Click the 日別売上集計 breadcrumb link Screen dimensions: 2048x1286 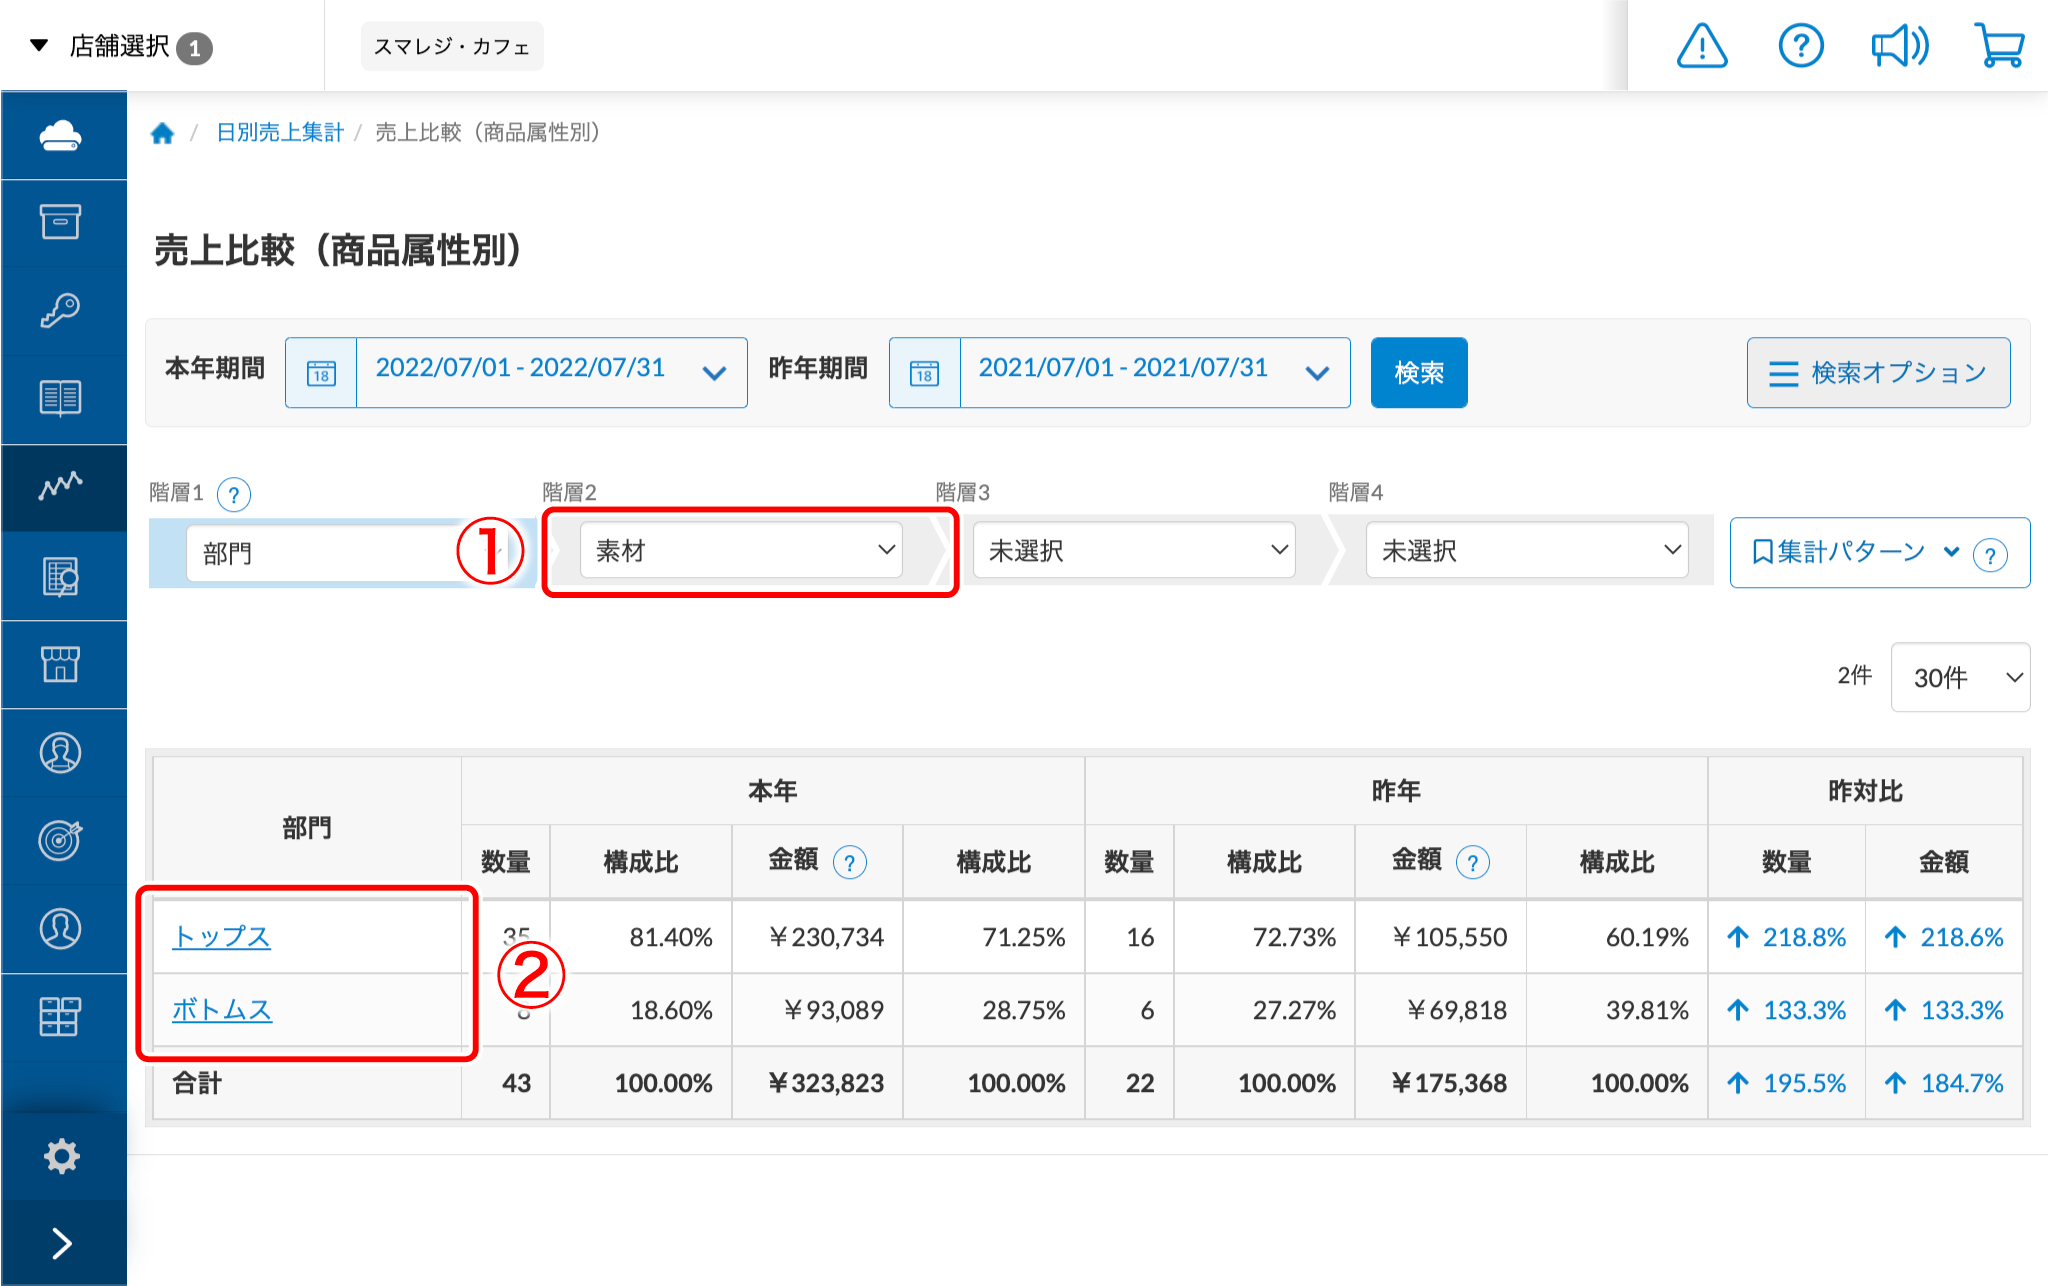click(x=280, y=133)
